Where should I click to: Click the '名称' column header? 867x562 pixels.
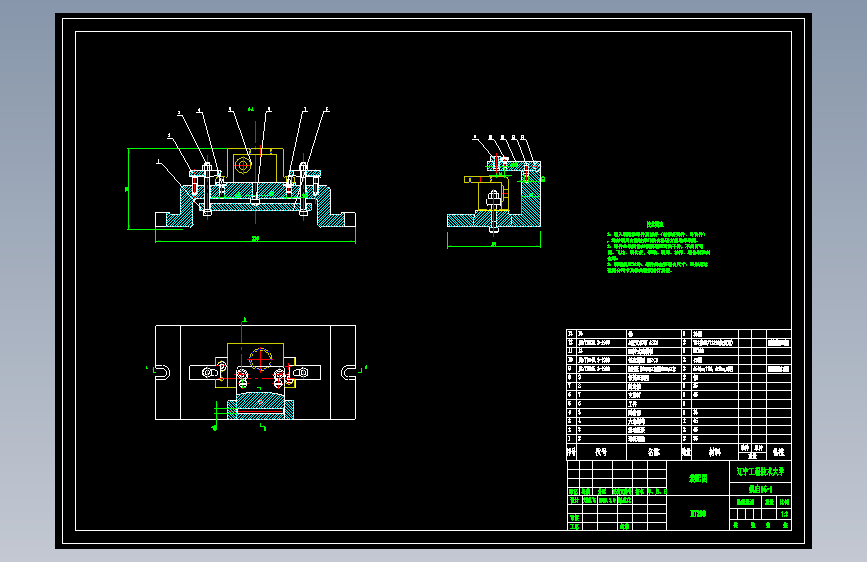[654, 452]
